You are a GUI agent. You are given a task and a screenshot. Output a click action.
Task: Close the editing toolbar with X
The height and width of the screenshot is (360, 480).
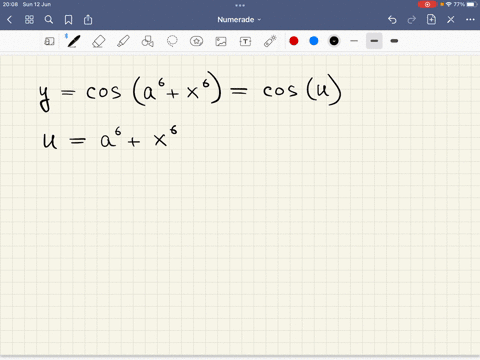point(451,20)
